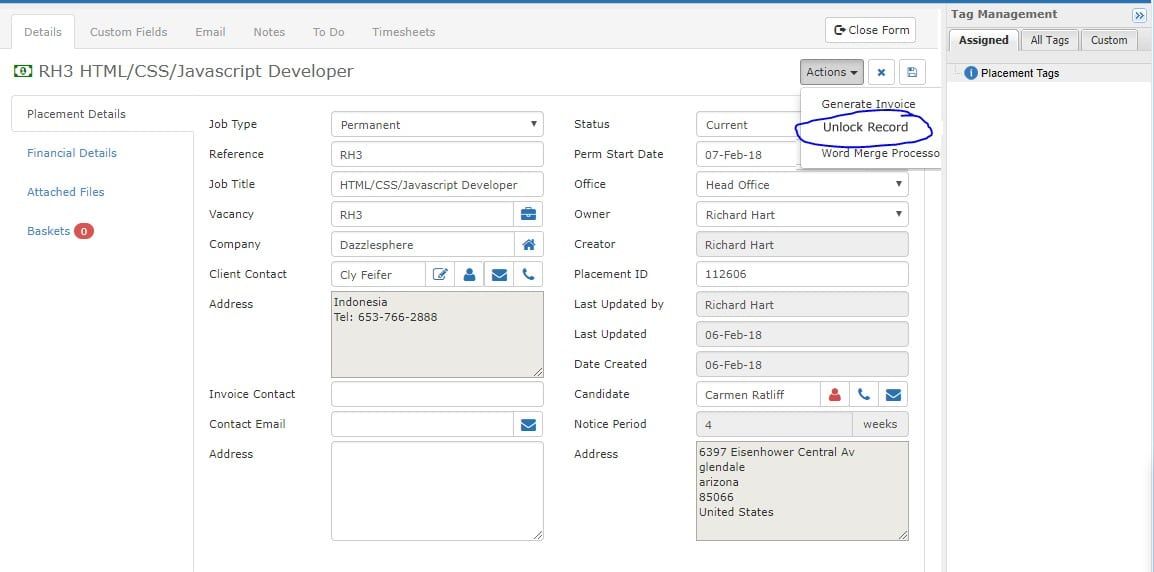Switch to the All Tags tab
This screenshot has height=572, width=1154.
[x=1049, y=40]
